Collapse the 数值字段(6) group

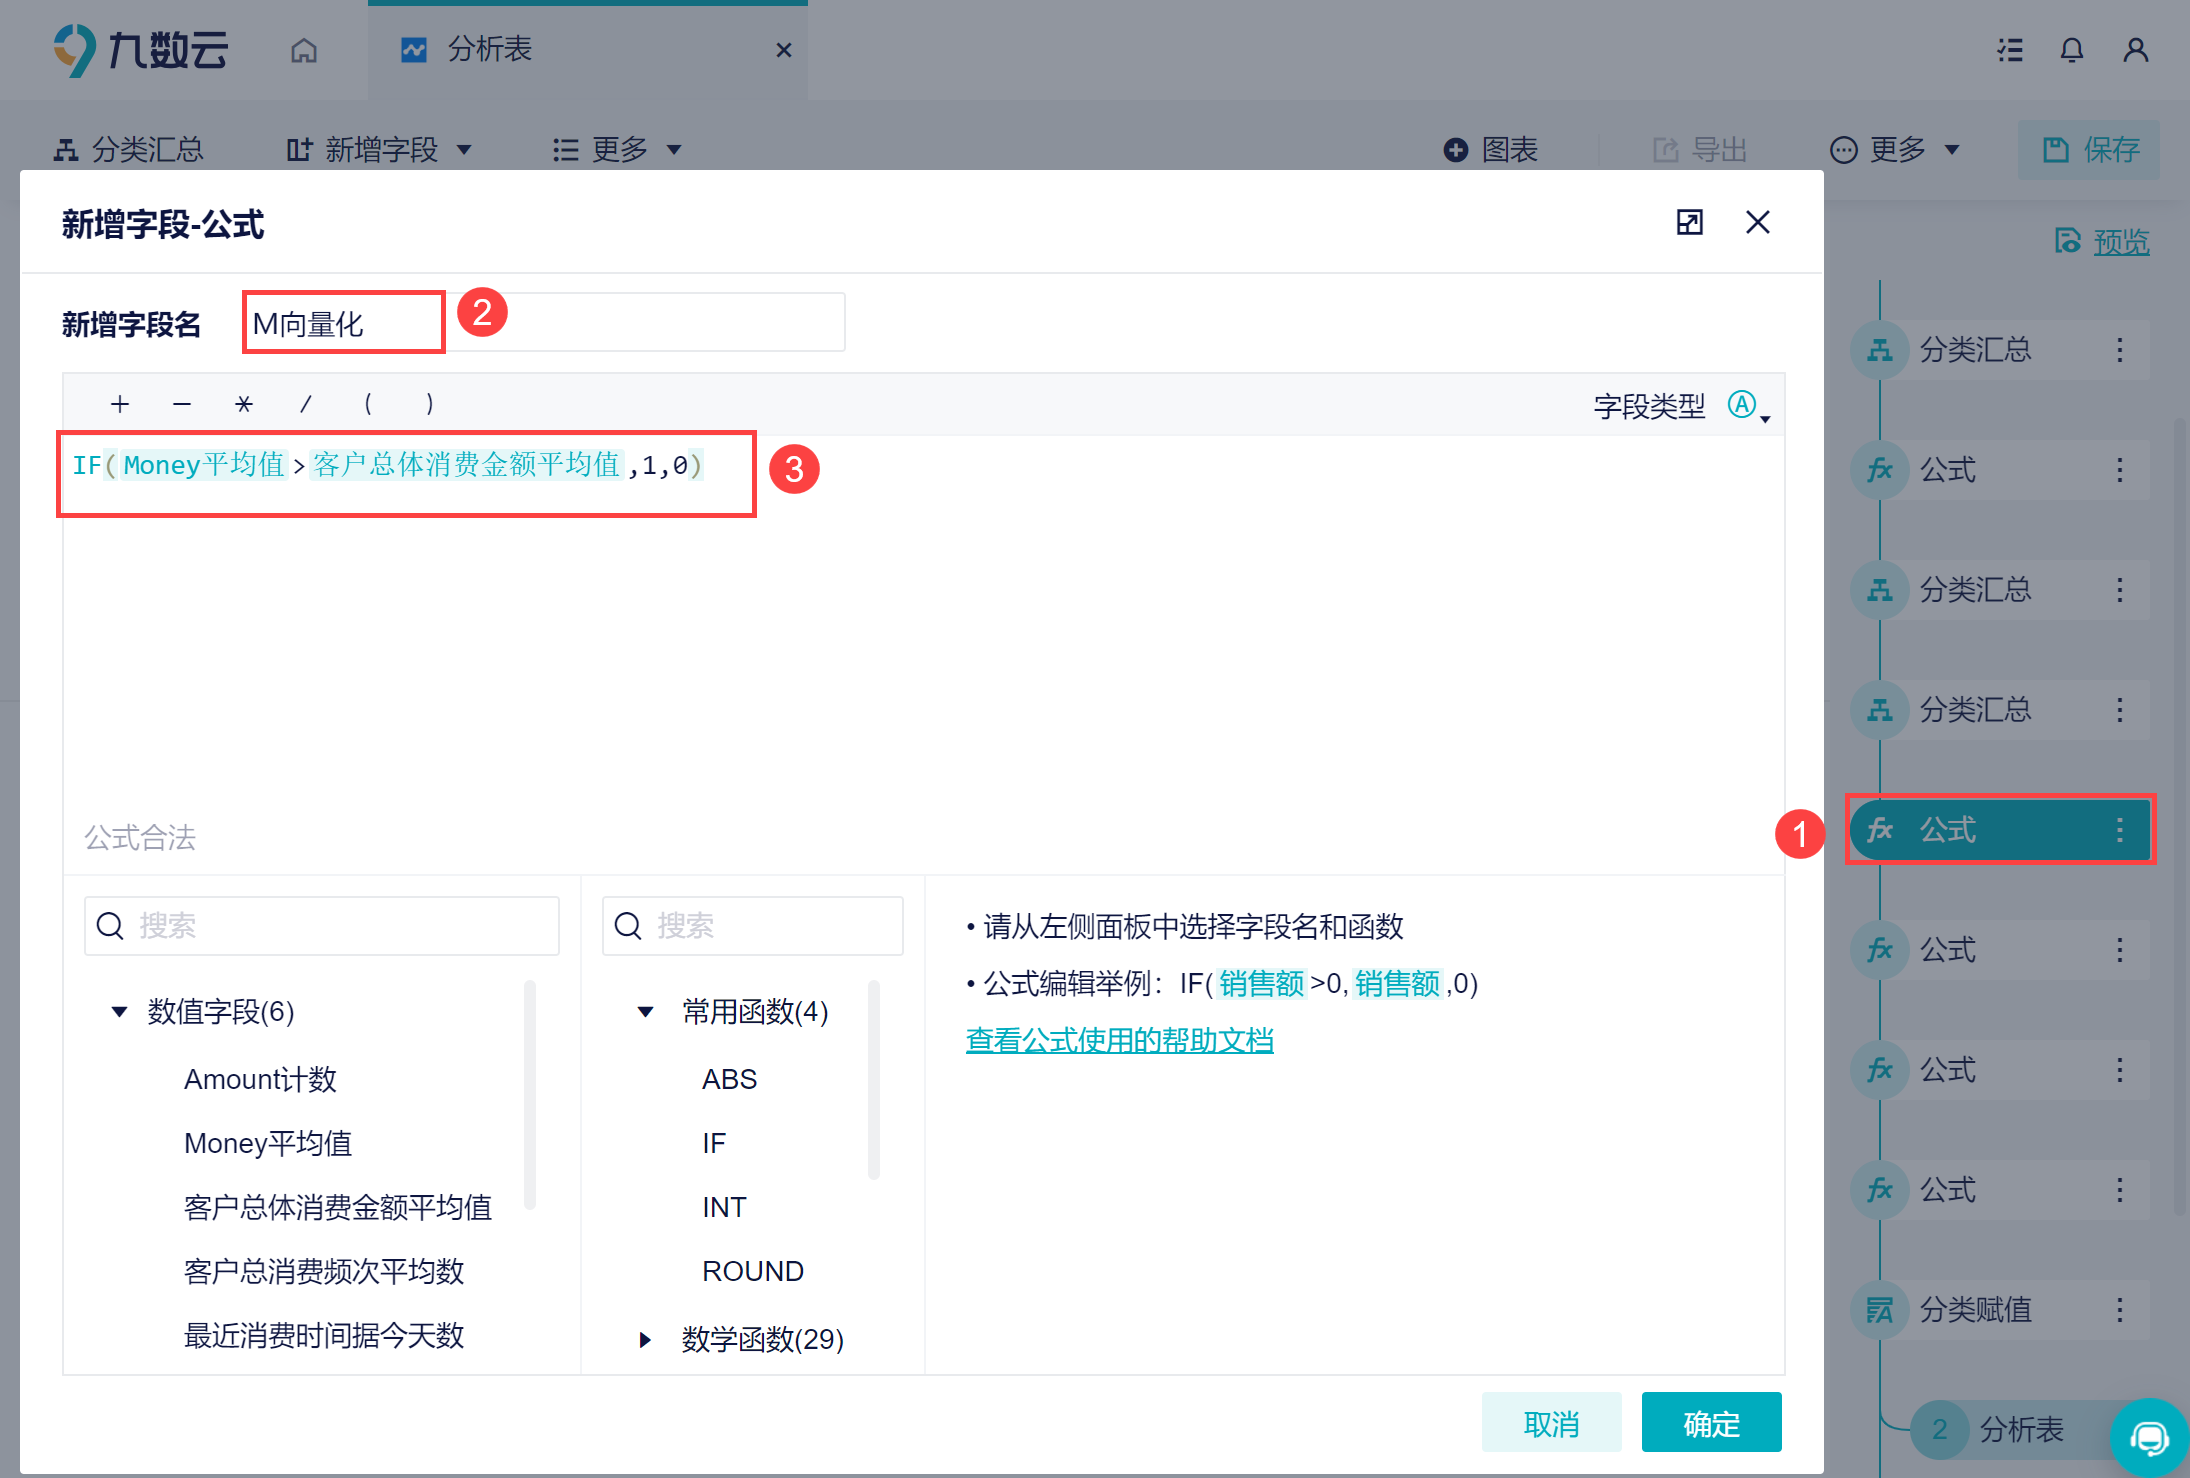pos(119,1011)
